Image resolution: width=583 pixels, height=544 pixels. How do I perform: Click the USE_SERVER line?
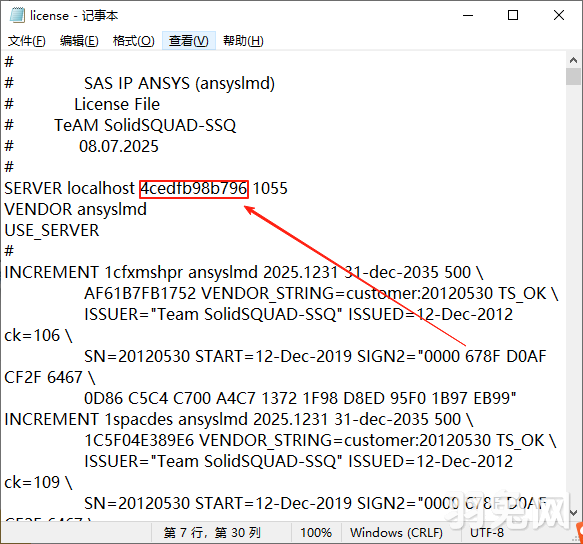pyautogui.click(x=52, y=231)
